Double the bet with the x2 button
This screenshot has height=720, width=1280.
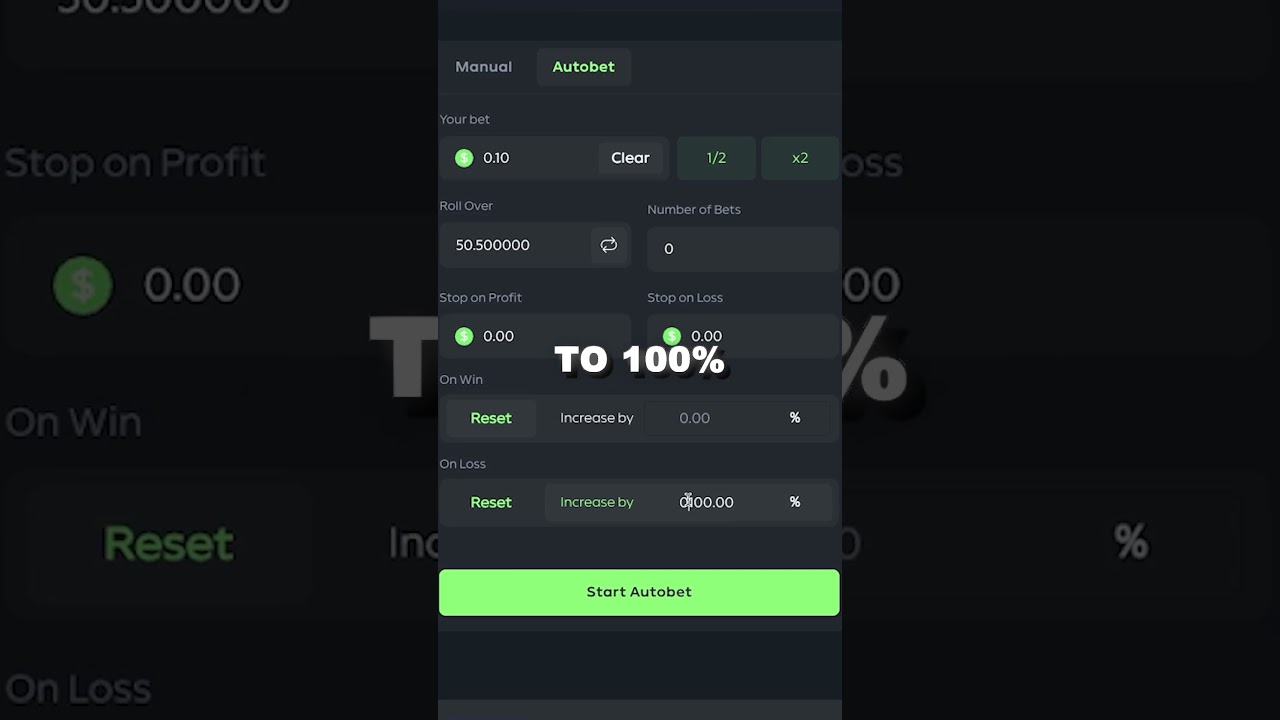pos(800,158)
